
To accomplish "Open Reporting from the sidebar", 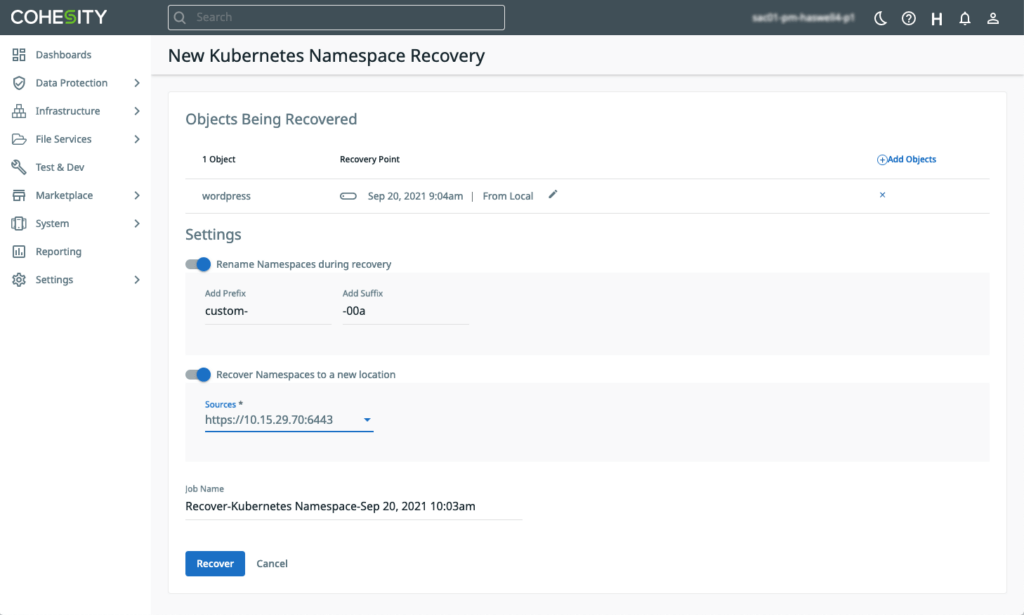I will [x=58, y=252].
